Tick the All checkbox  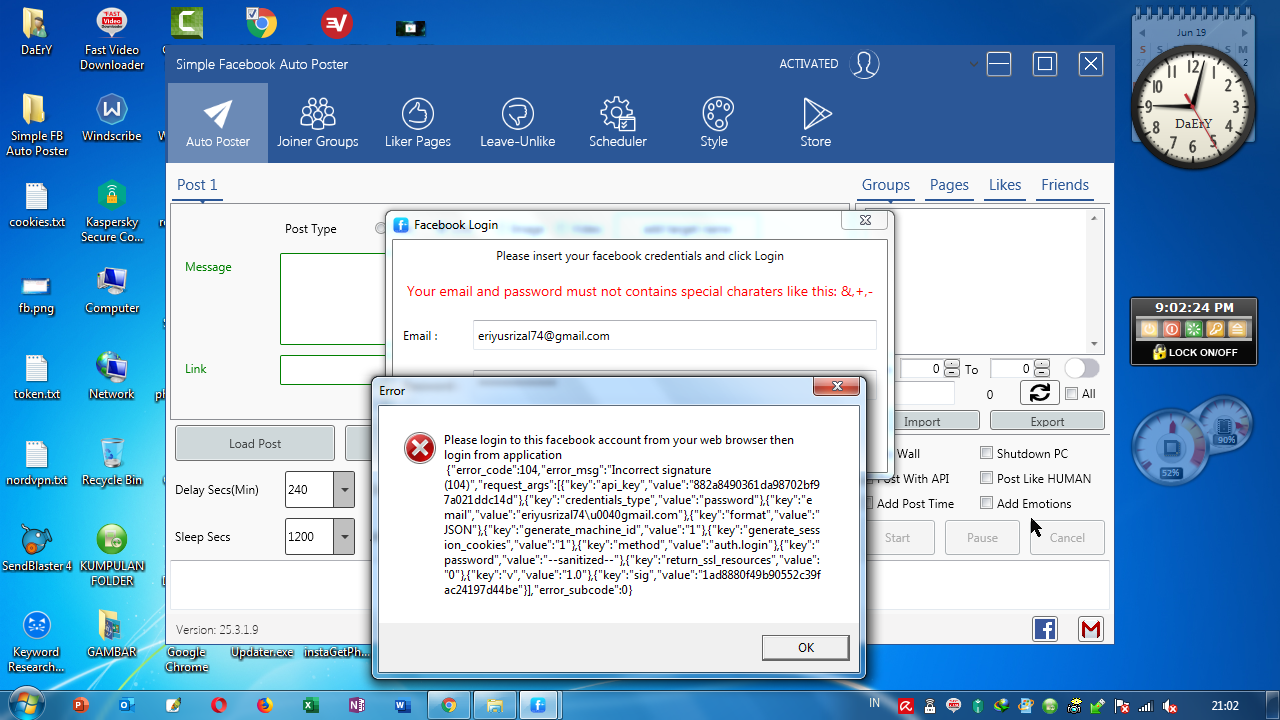[1072, 394]
